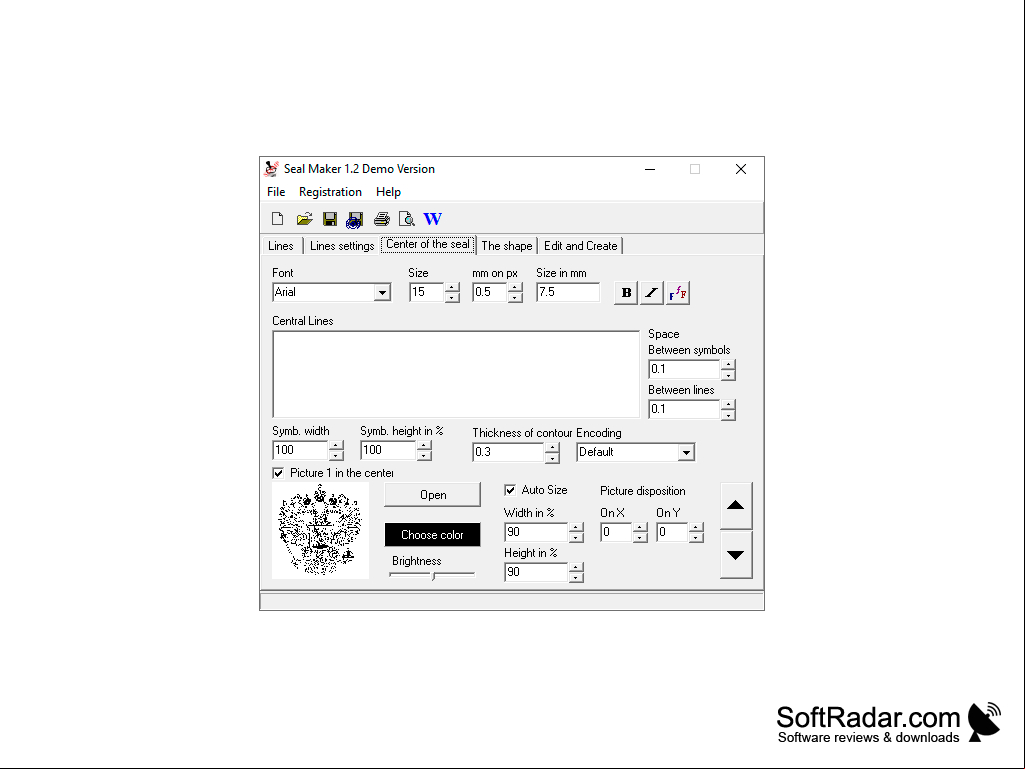Switch to Lines settings tab
The height and width of the screenshot is (769, 1025).
pyautogui.click(x=342, y=246)
